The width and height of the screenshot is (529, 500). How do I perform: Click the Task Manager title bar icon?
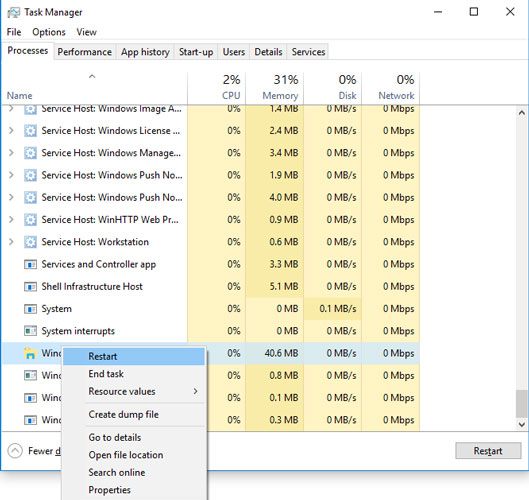point(13,12)
